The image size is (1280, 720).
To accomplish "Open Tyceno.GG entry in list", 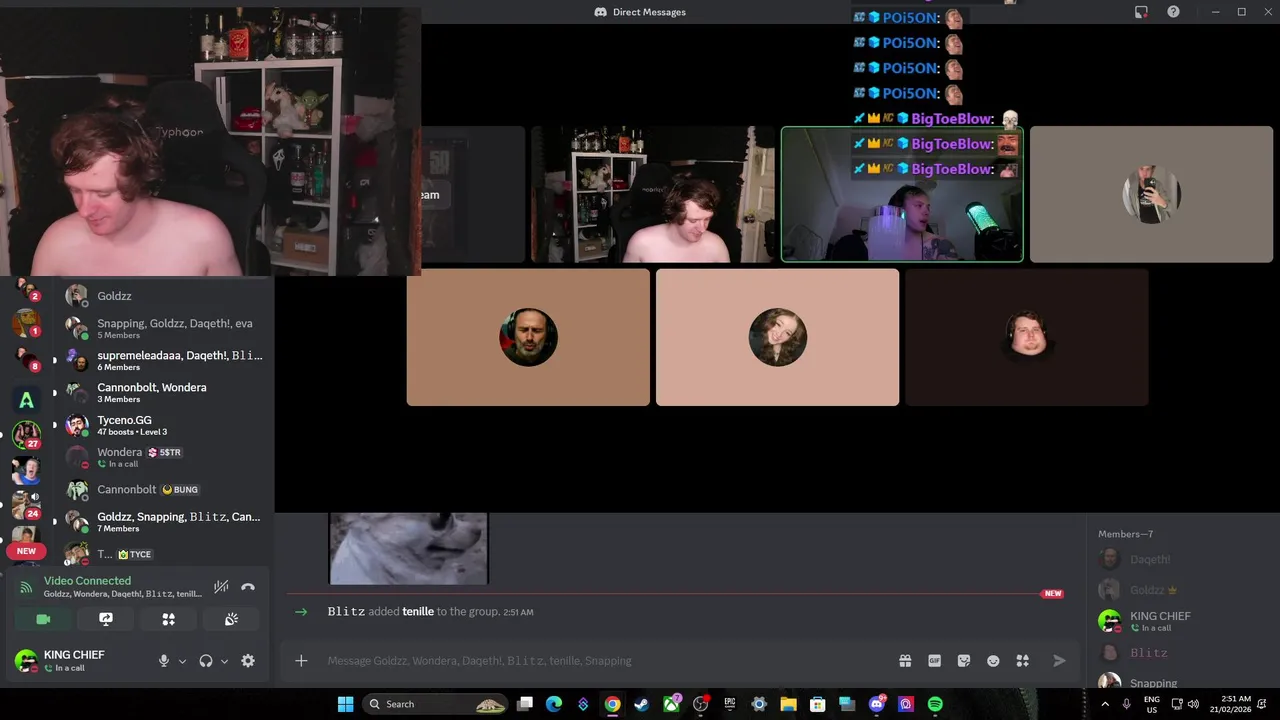I will point(165,425).
